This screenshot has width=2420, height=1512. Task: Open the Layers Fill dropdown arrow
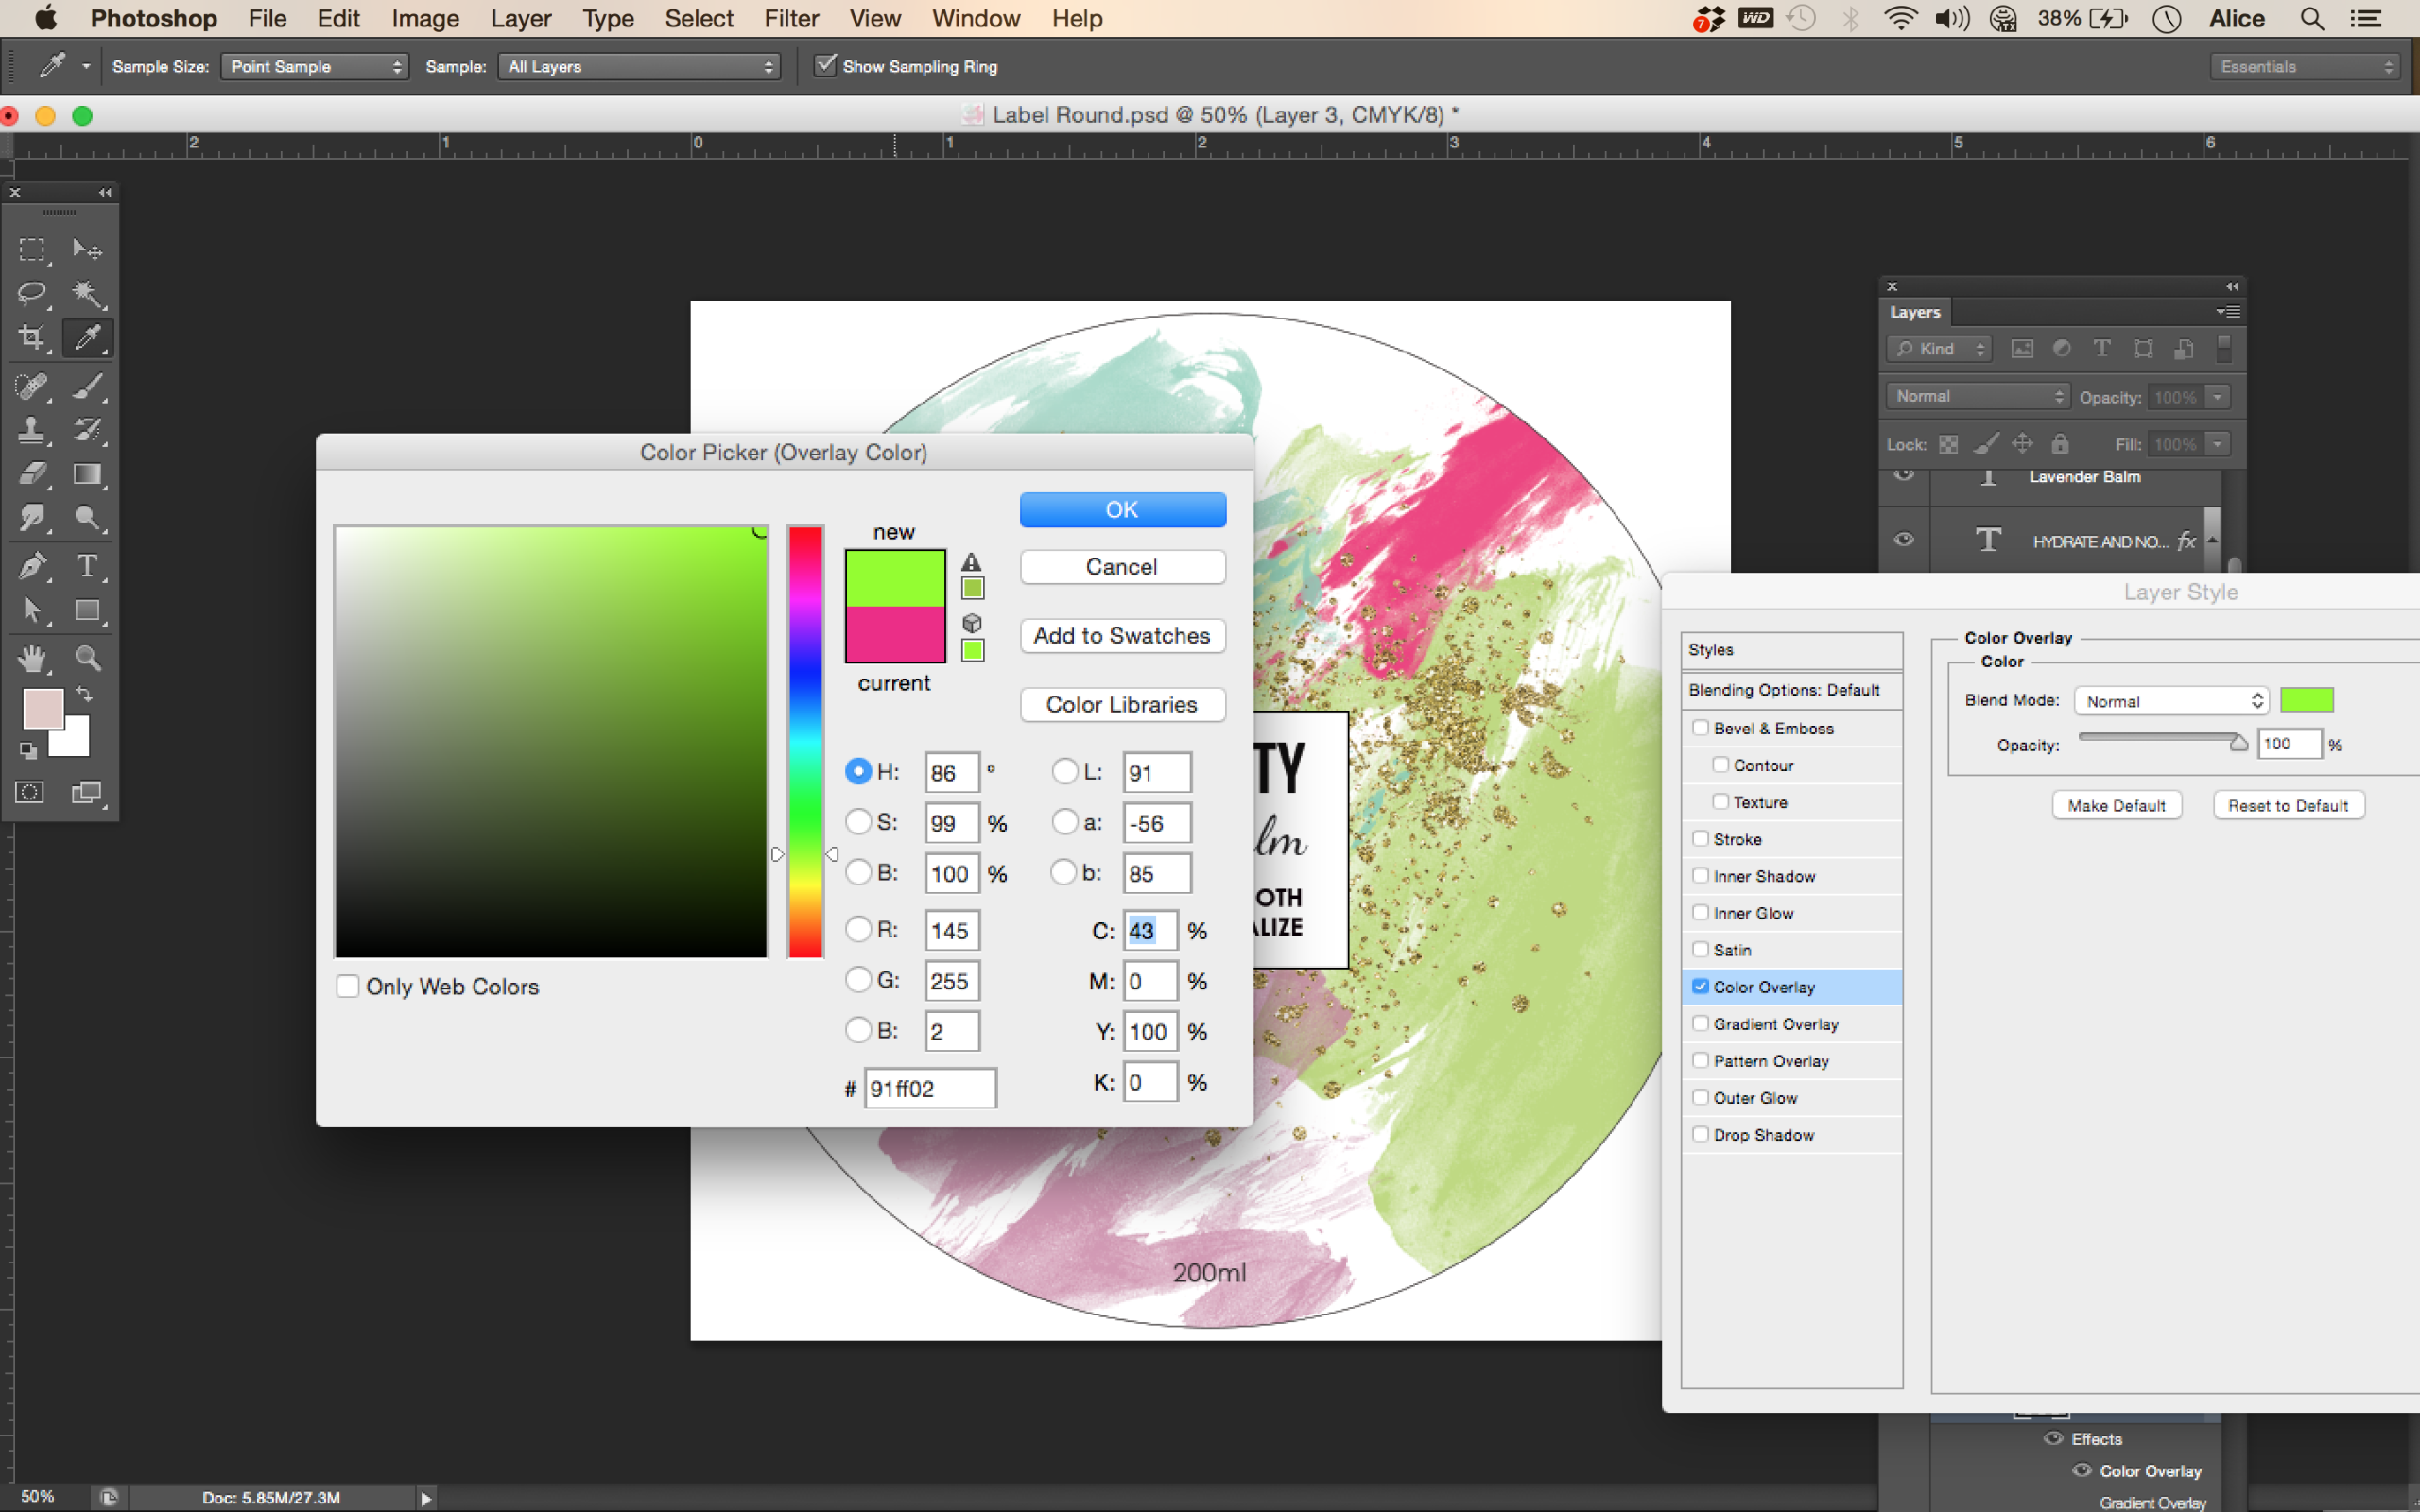coord(2217,444)
